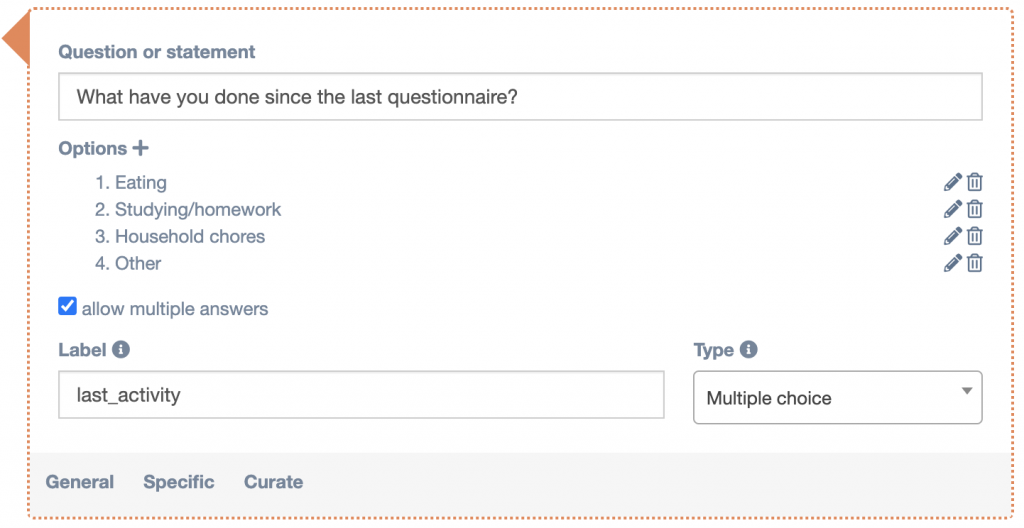
Task: Delete the Eating option
Action: [x=975, y=182]
